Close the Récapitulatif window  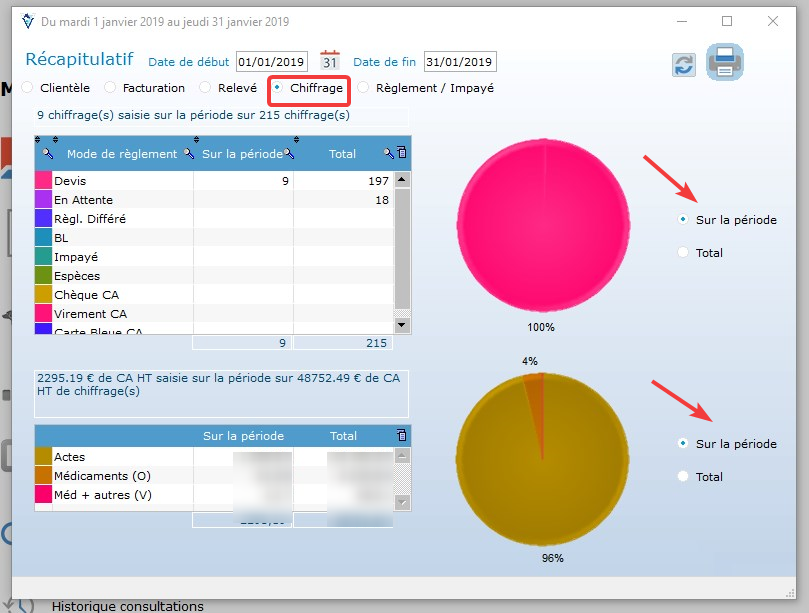(x=773, y=21)
